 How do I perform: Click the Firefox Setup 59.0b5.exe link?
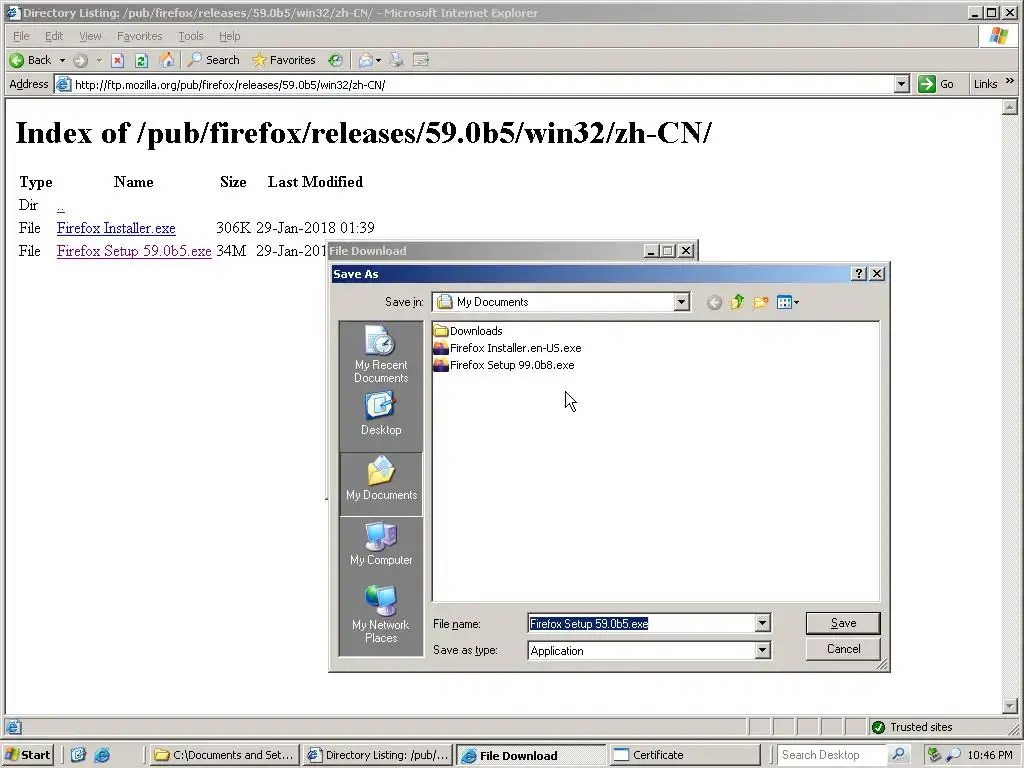[134, 251]
